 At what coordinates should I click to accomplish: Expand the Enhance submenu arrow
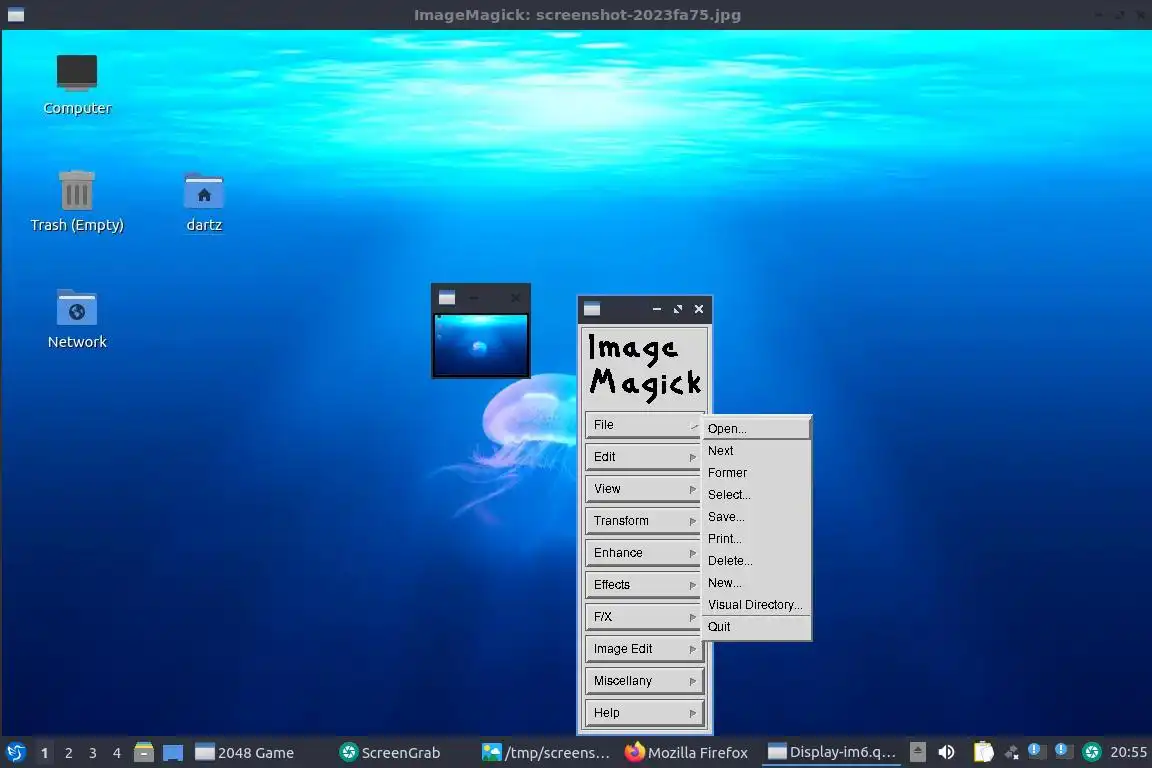point(692,553)
